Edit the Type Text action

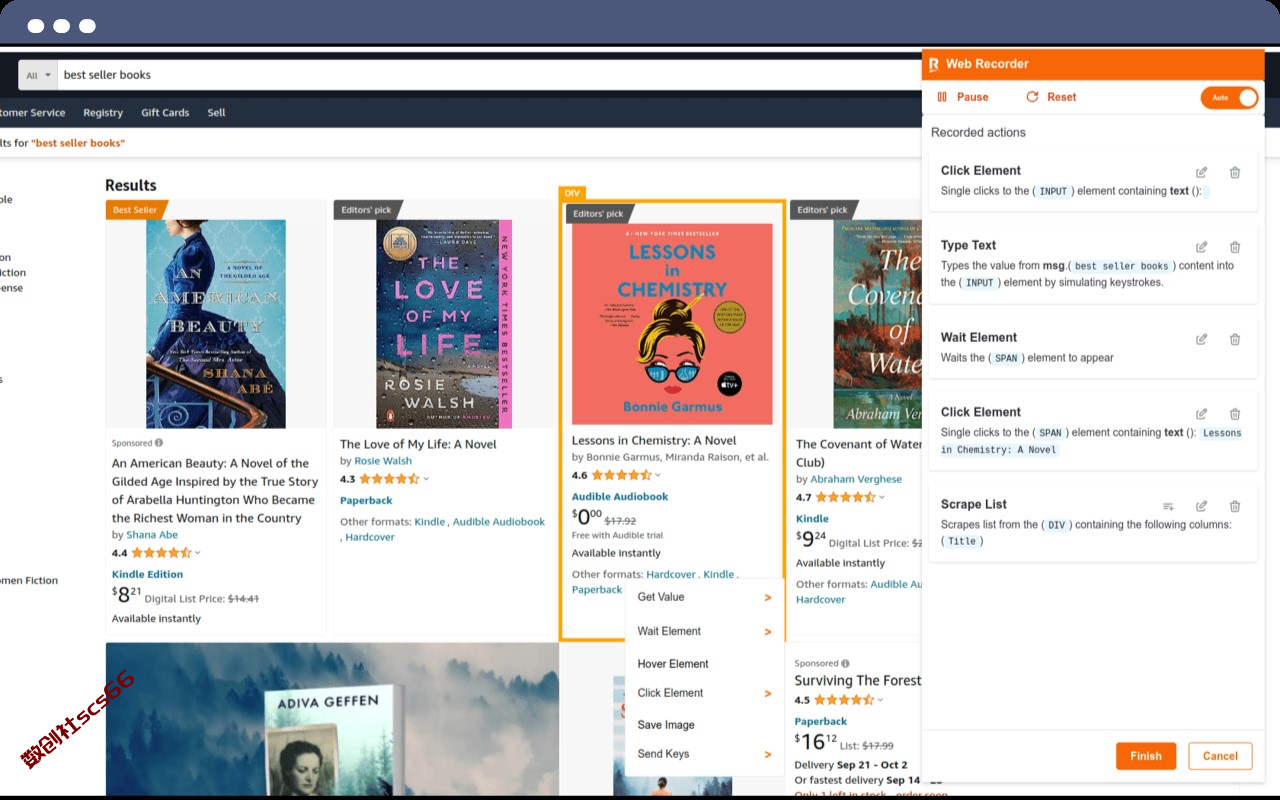point(1202,247)
